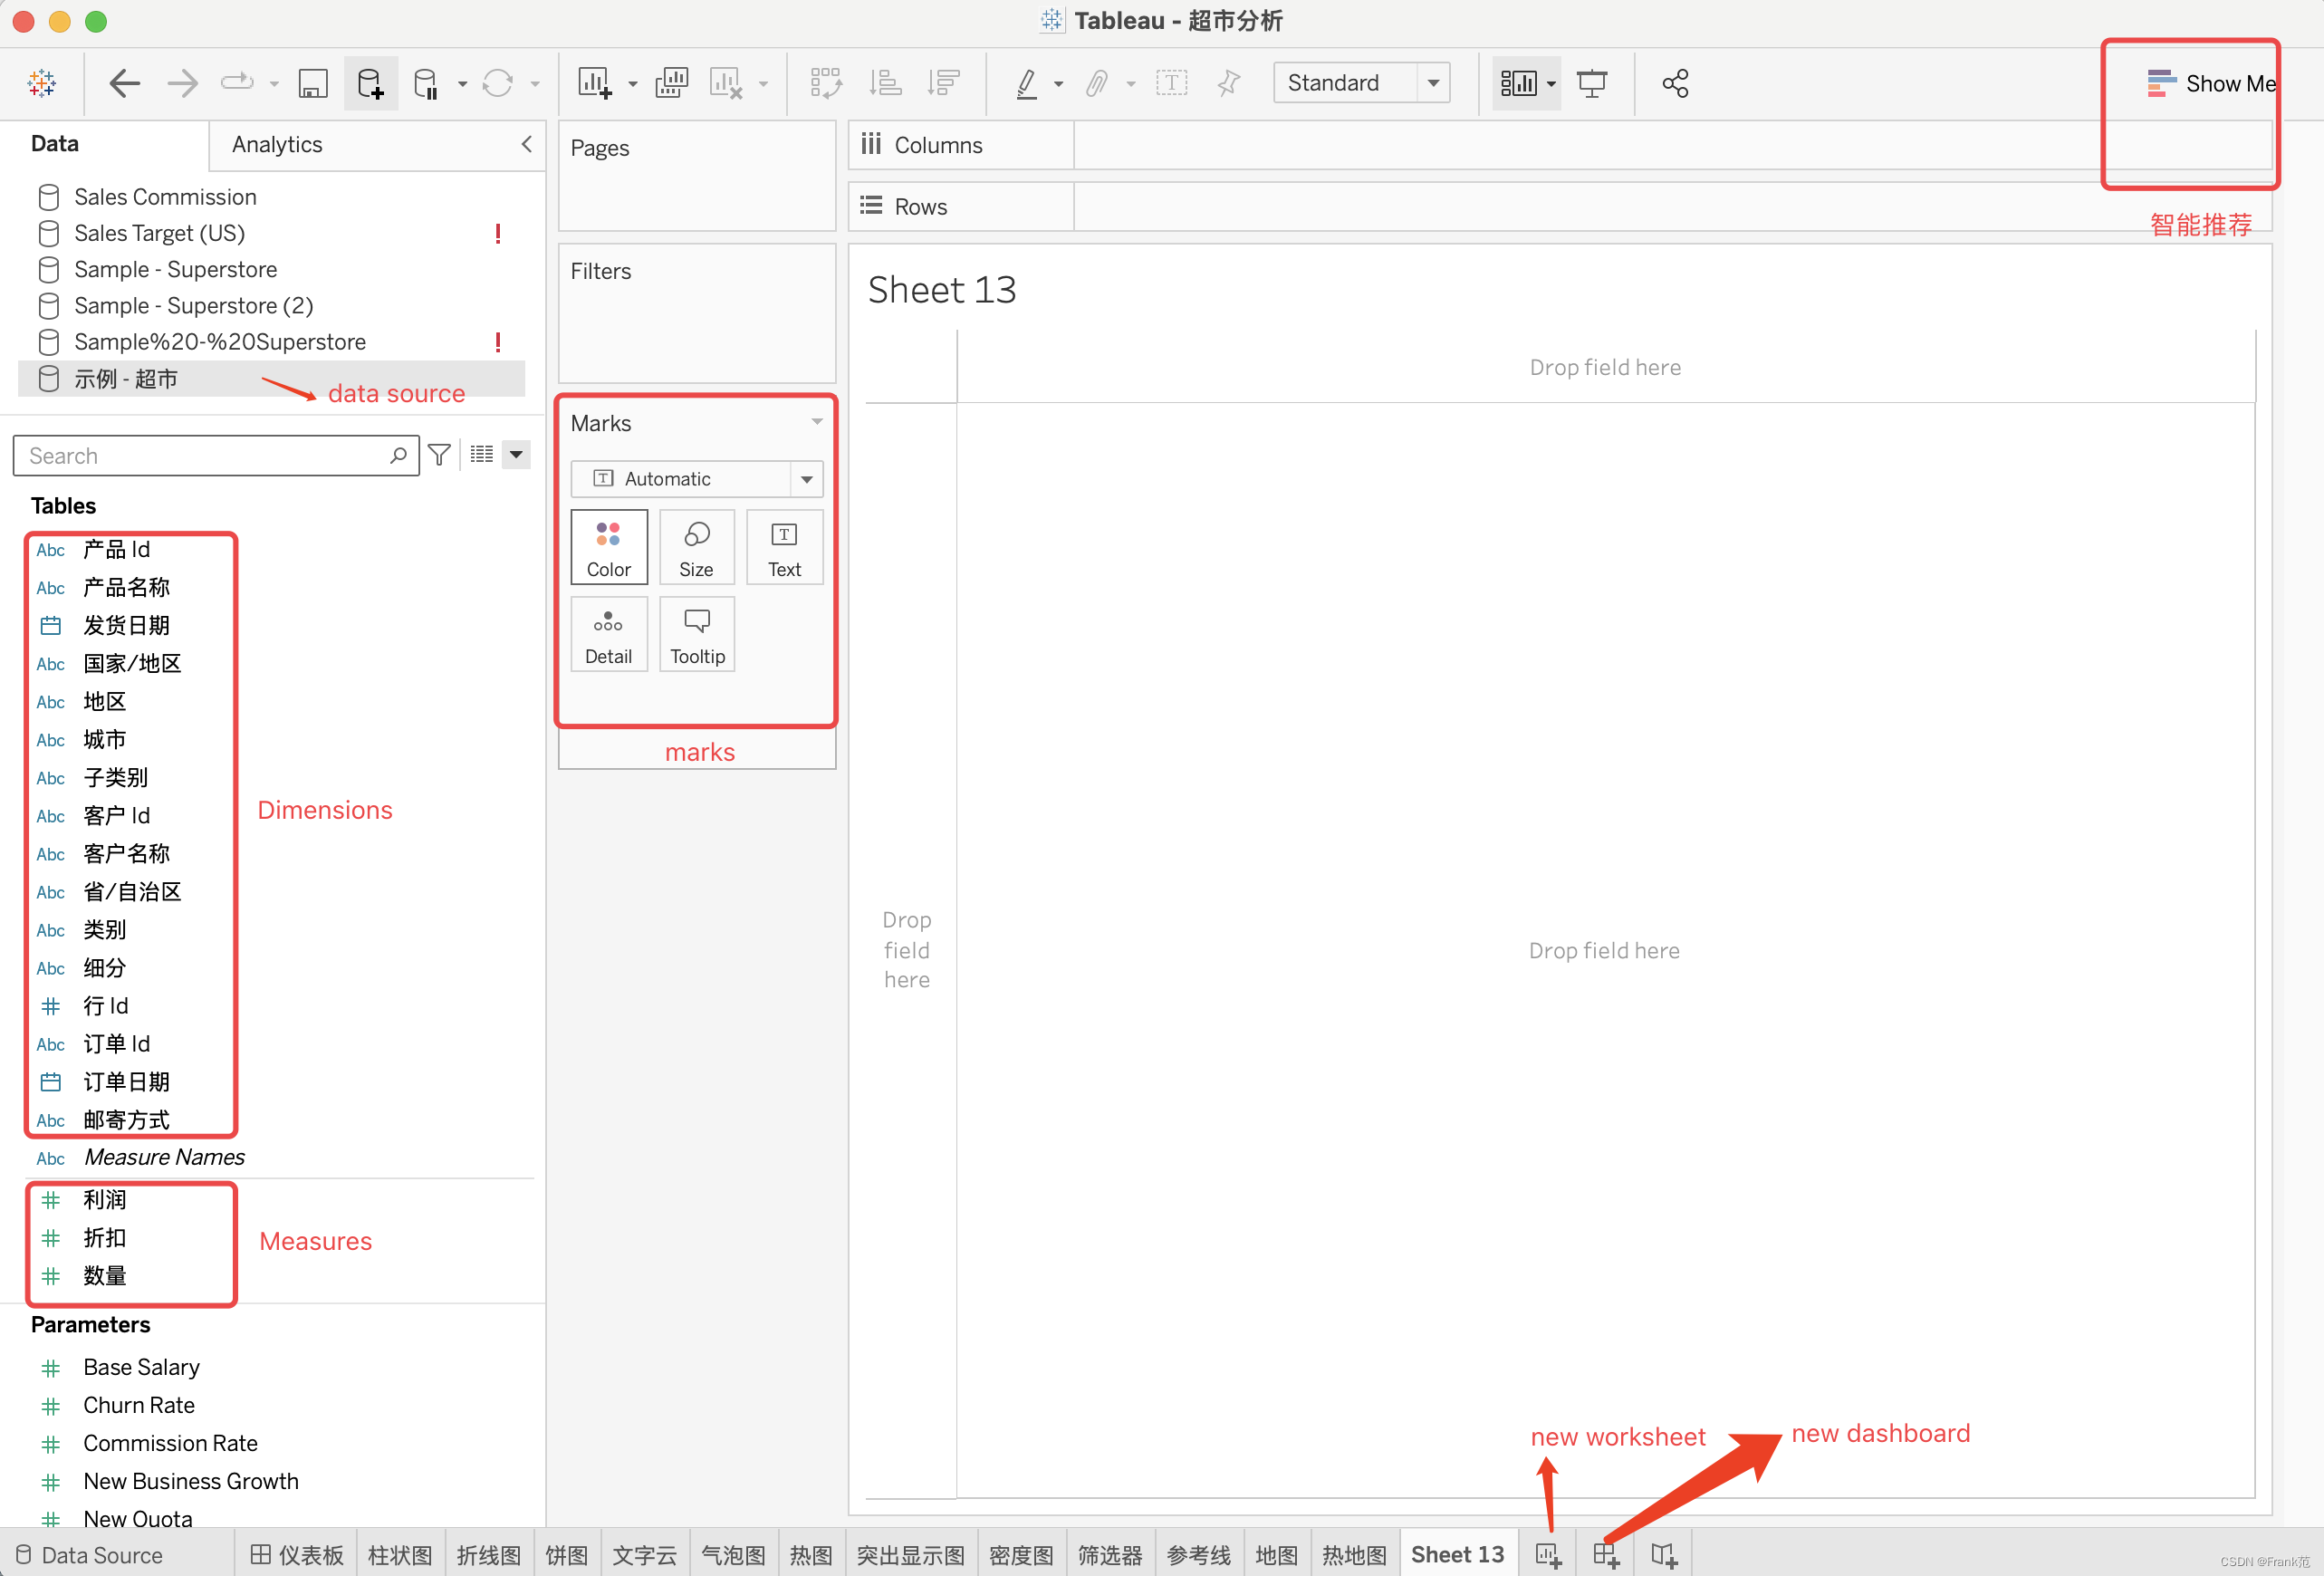This screenshot has width=2324, height=1576.
Task: Select the Measure Names field
Action: [164, 1157]
